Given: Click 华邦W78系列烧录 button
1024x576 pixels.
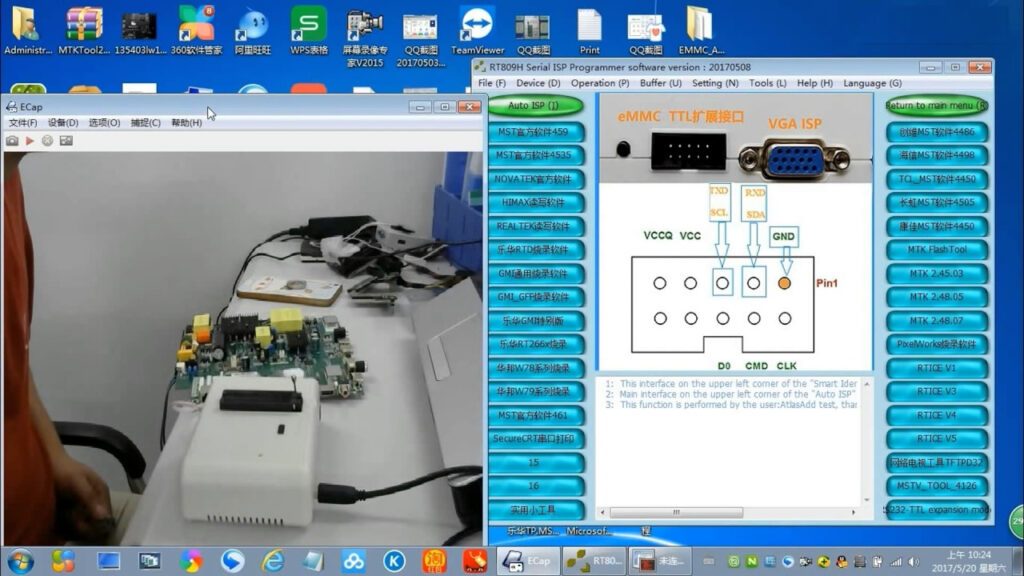Looking at the screenshot, I should pos(535,368).
